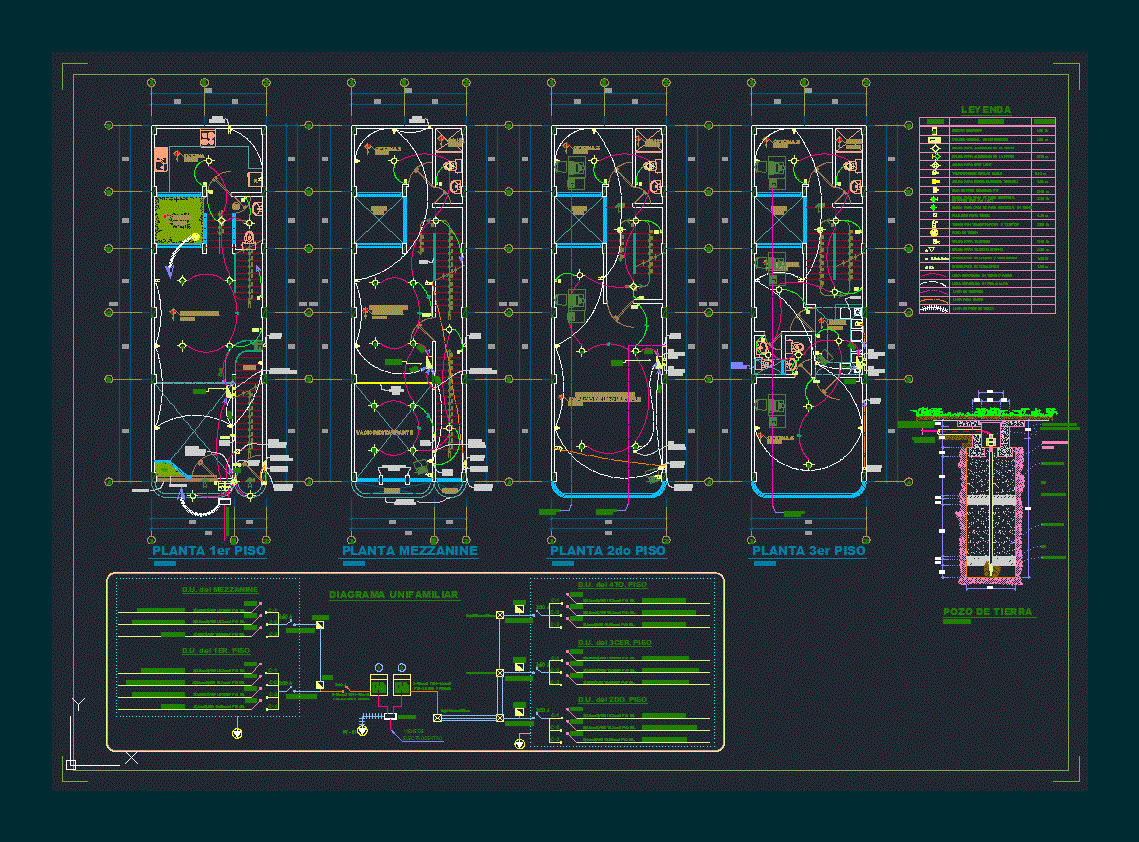Click the "PLANTA MEZZANINE" title
Viewport: 1139px width, 842px height.
(x=410, y=551)
